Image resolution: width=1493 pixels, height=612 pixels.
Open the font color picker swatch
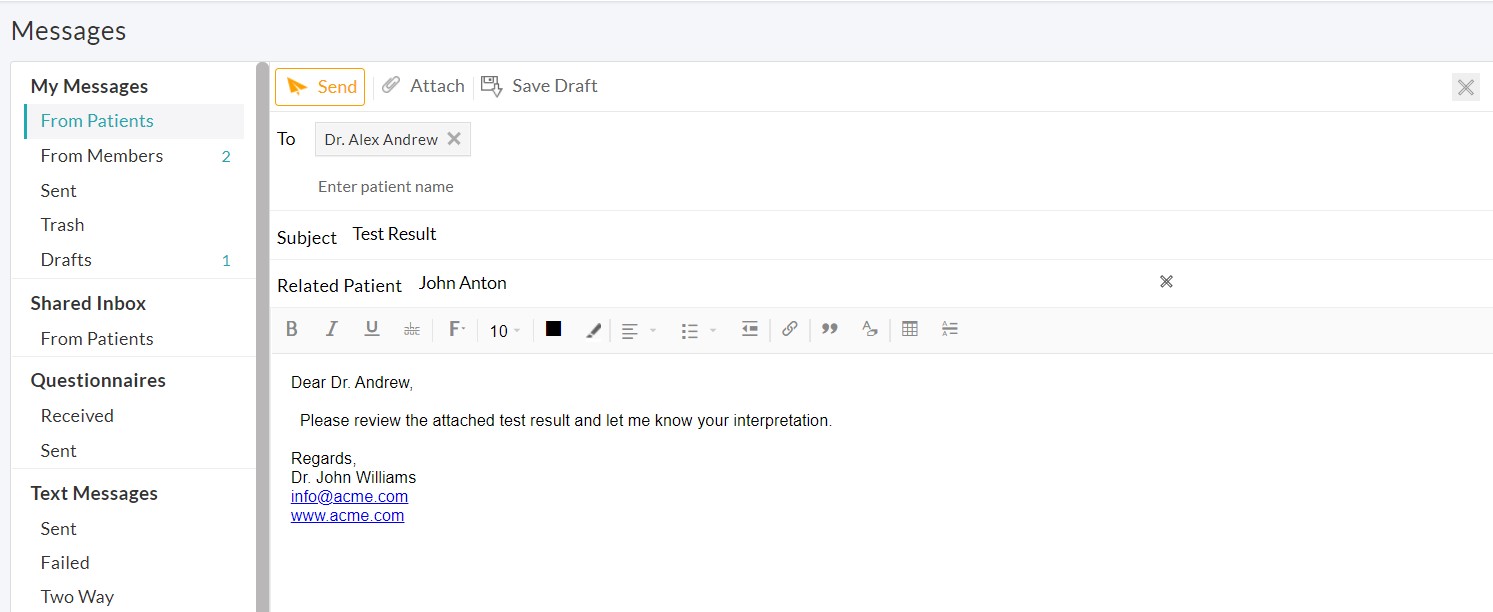pos(553,328)
